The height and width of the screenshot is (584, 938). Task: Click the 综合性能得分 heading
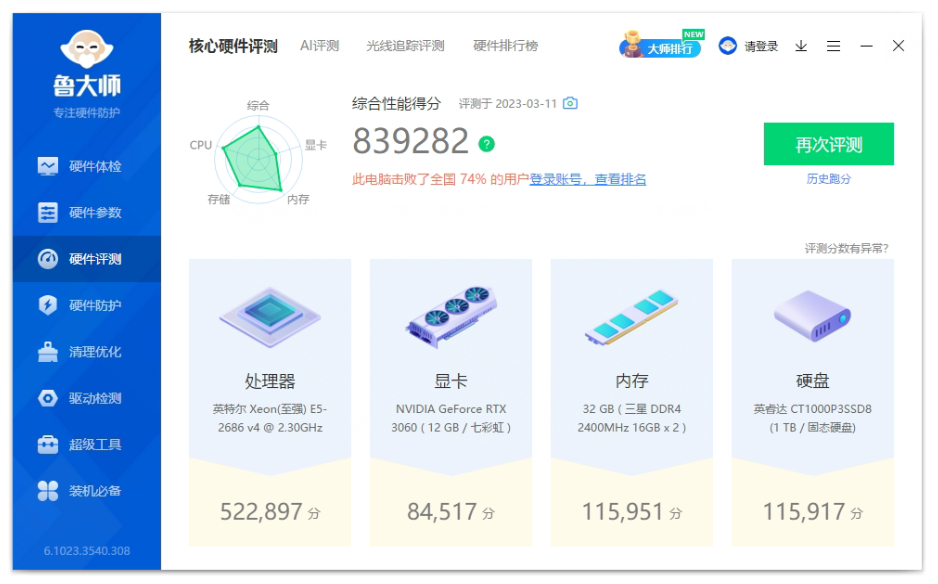point(397,104)
